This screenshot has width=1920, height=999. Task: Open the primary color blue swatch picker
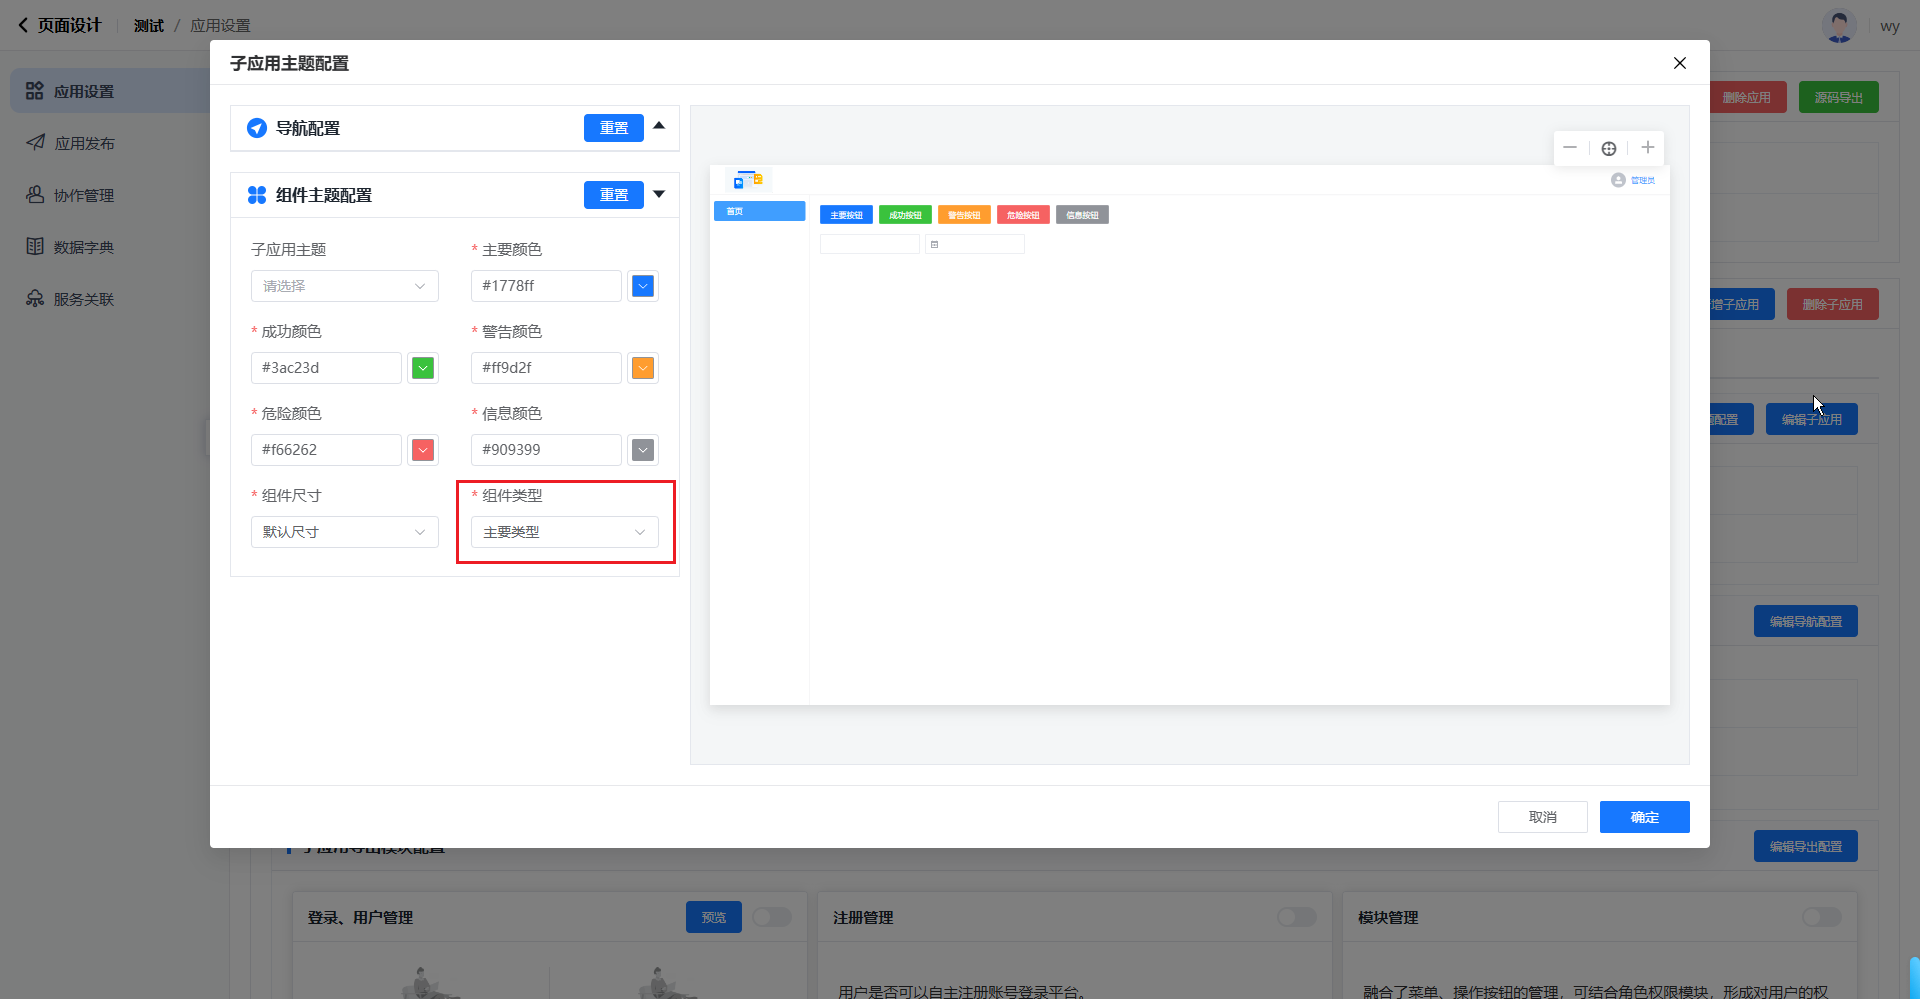pos(643,286)
